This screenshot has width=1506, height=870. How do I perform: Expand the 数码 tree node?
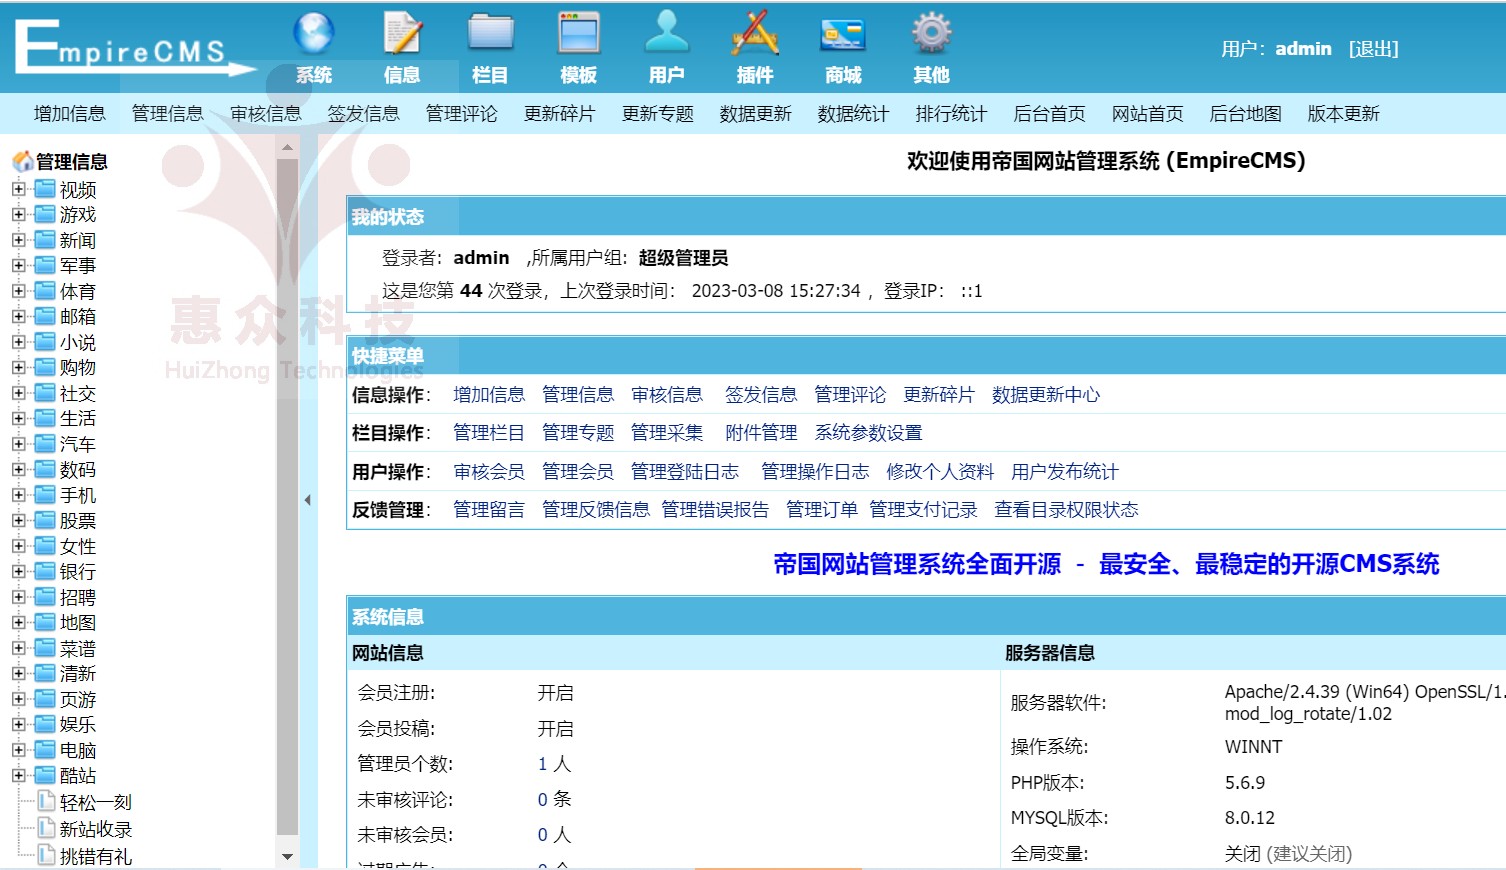tap(18, 469)
